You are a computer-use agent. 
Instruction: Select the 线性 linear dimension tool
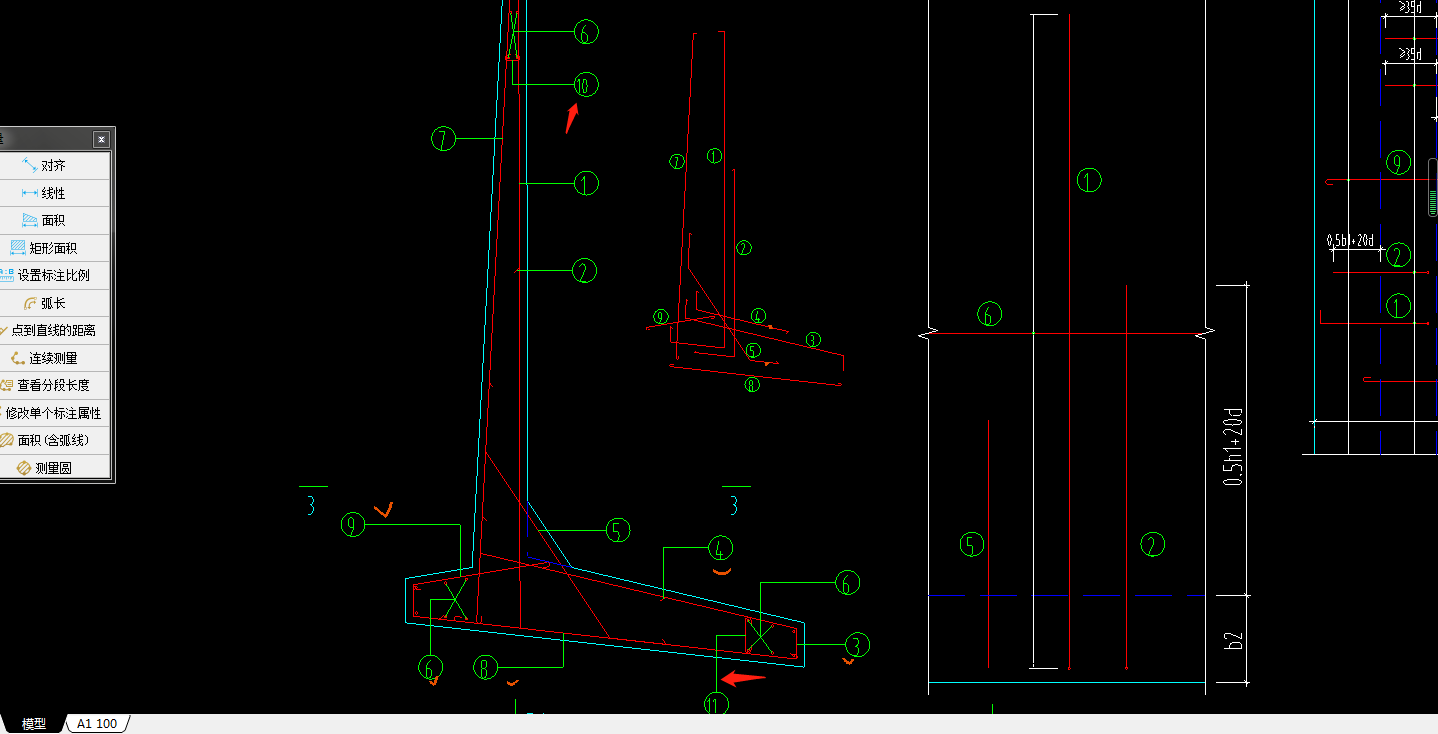click(56, 193)
